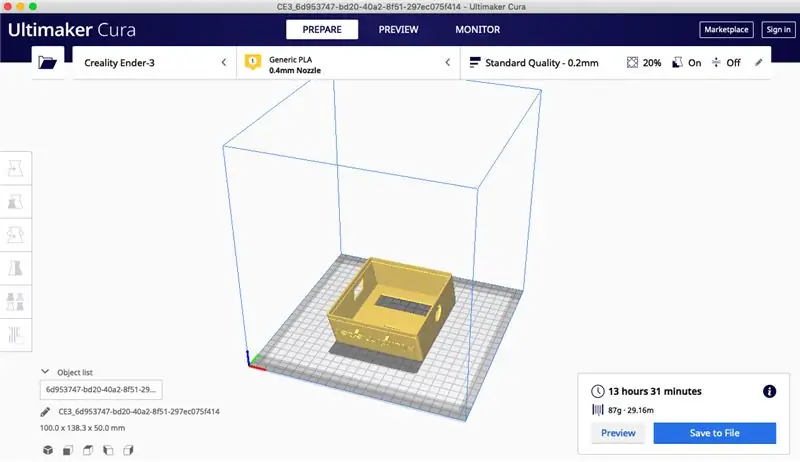Select the Support Blocker tool
This screenshot has width=800, height=462.
coord(15,335)
